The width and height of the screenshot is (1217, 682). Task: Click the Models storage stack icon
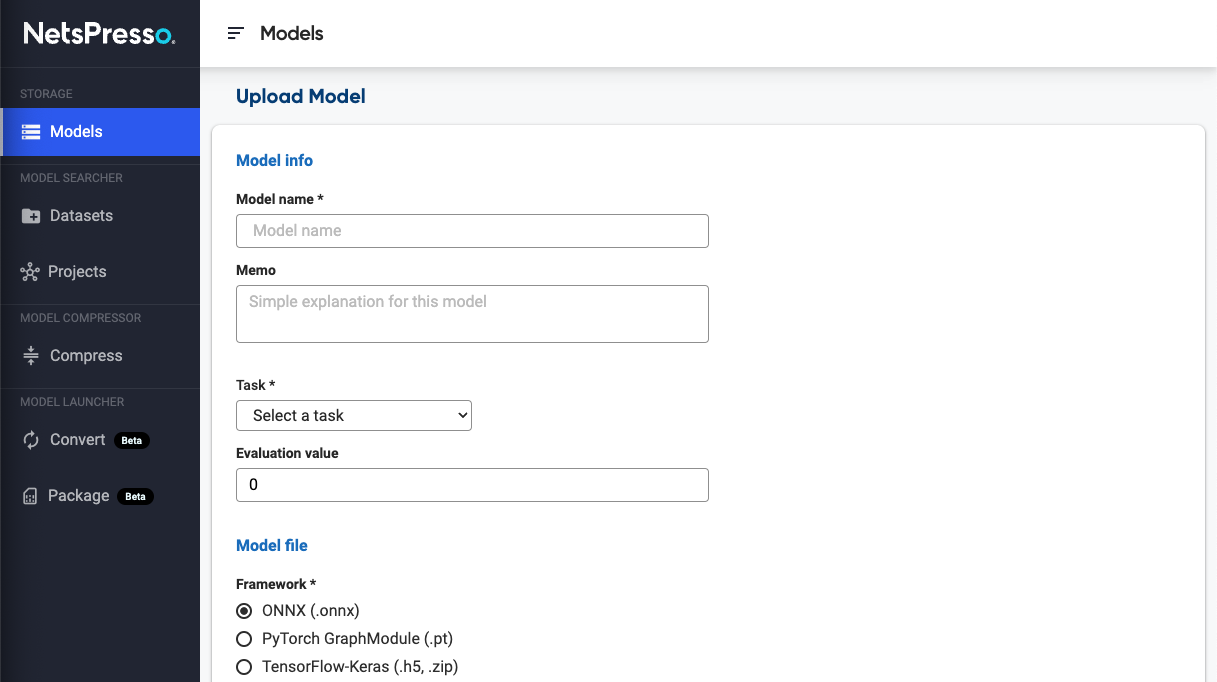click(31, 132)
